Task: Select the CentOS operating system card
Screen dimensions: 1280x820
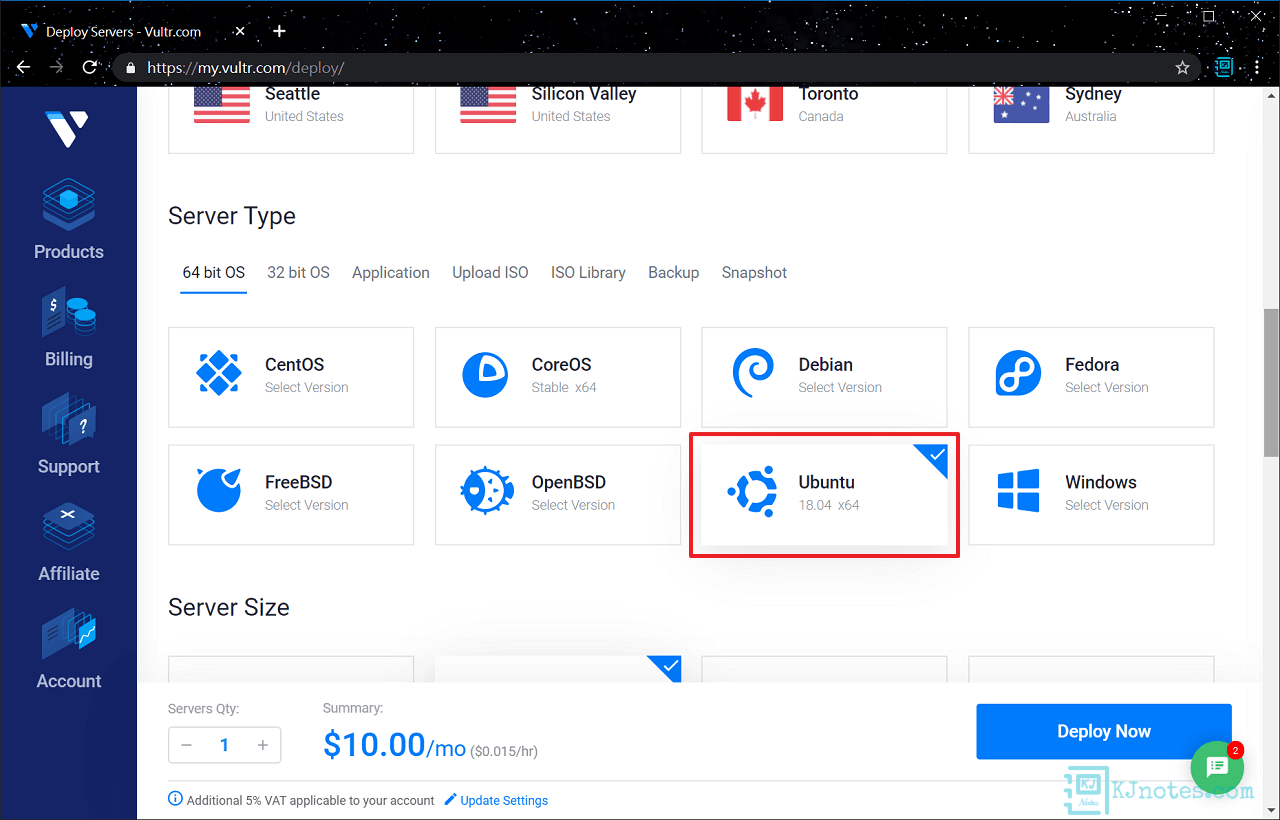Action: pyautogui.click(x=291, y=377)
